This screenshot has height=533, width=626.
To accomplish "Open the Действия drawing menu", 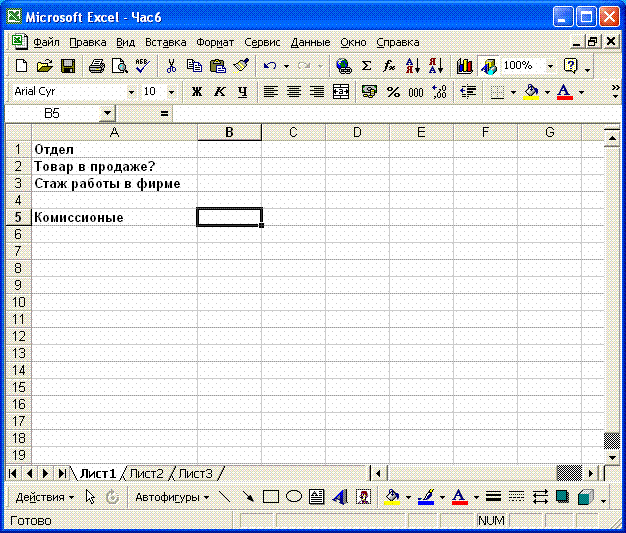I will [x=44, y=497].
